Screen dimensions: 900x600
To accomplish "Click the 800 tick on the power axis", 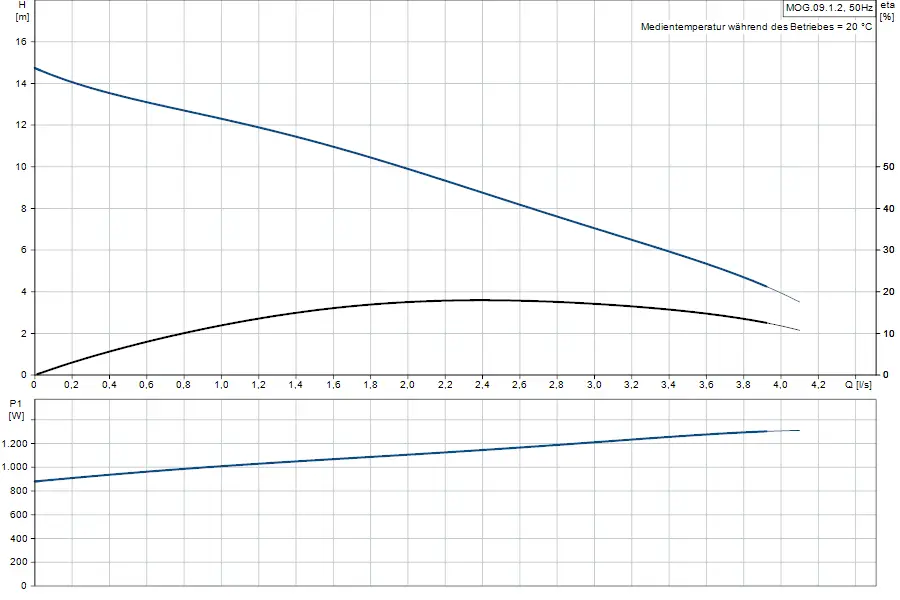I will (18, 491).
